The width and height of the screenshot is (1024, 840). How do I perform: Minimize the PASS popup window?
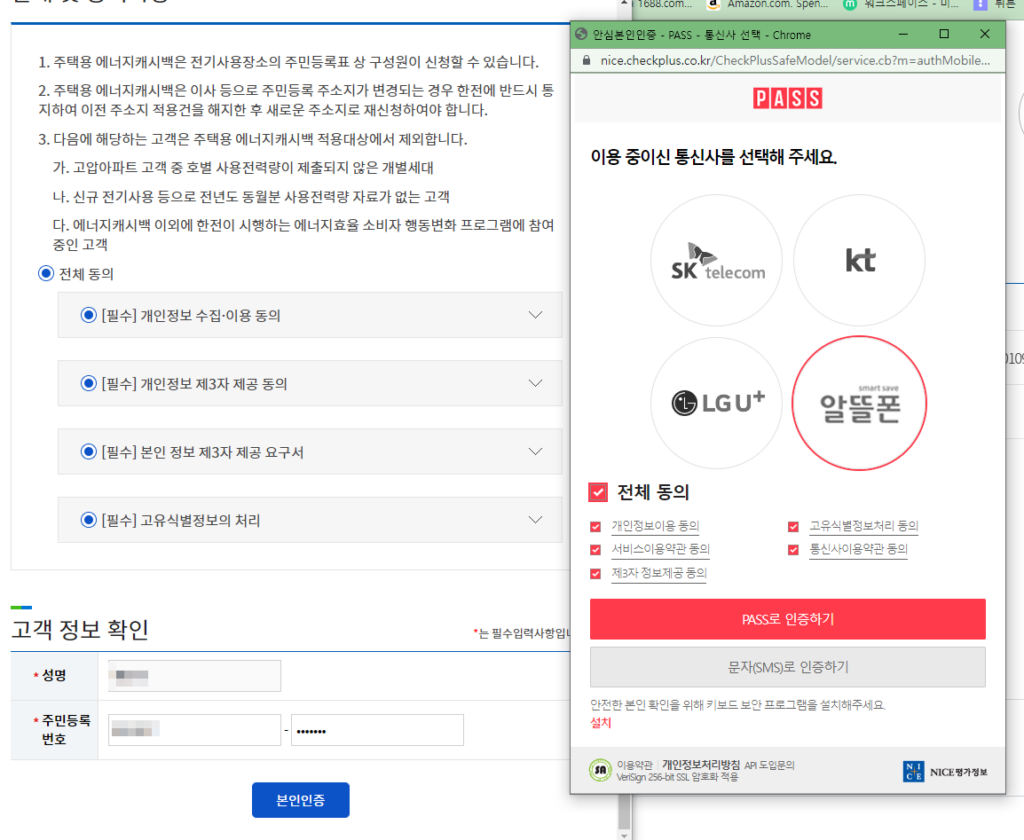click(903, 34)
